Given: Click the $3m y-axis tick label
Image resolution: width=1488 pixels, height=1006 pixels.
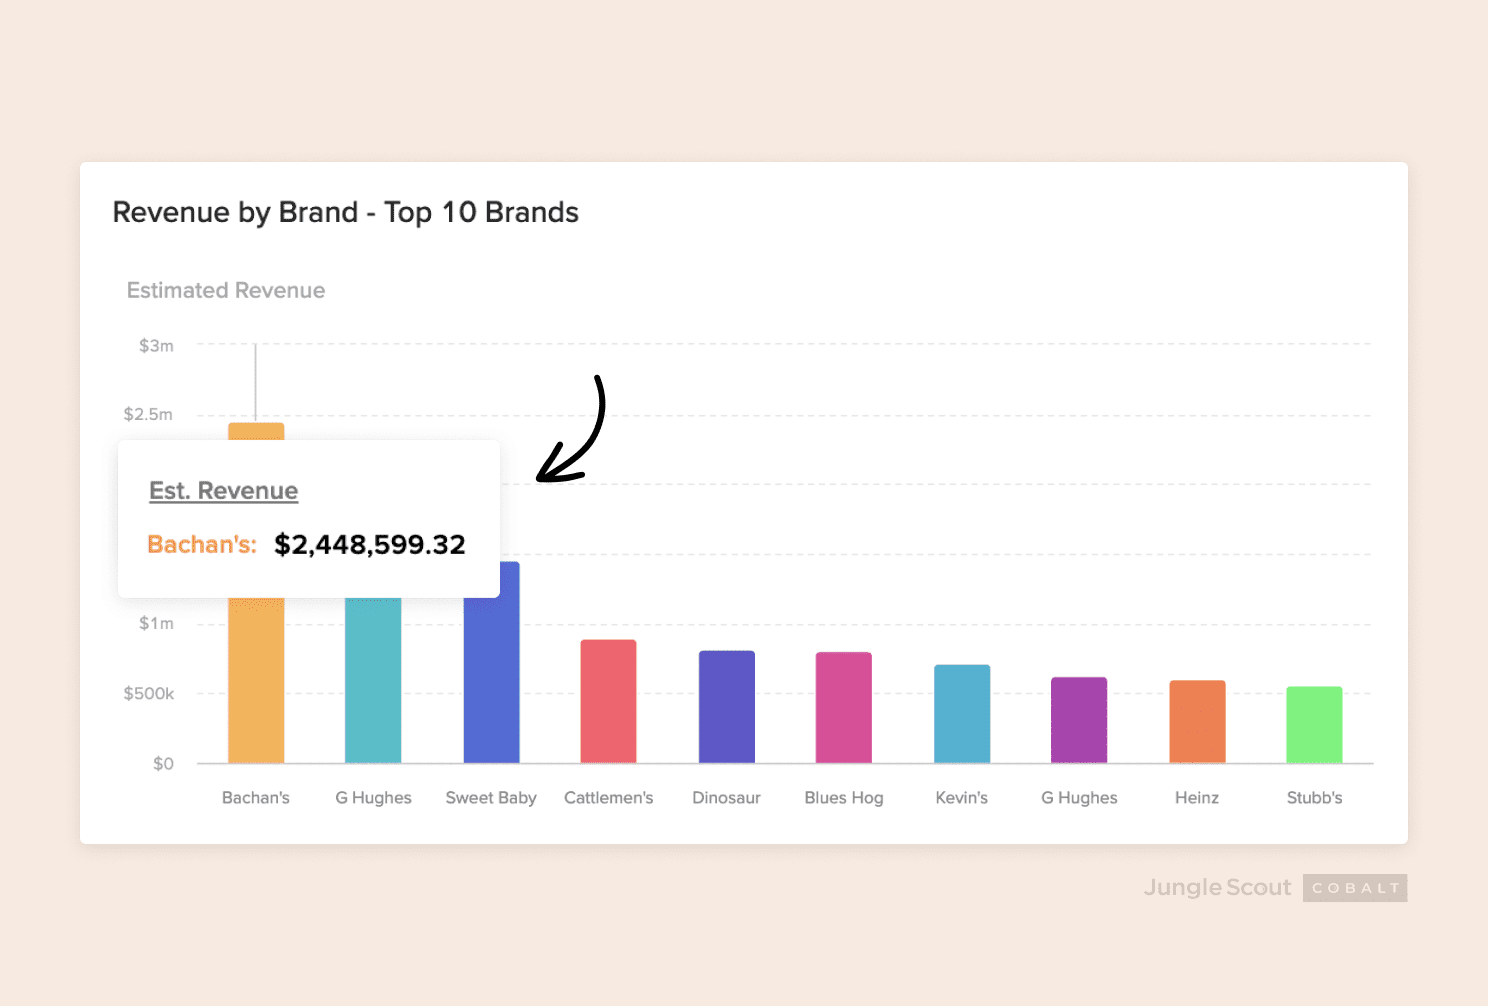Looking at the screenshot, I should (156, 346).
